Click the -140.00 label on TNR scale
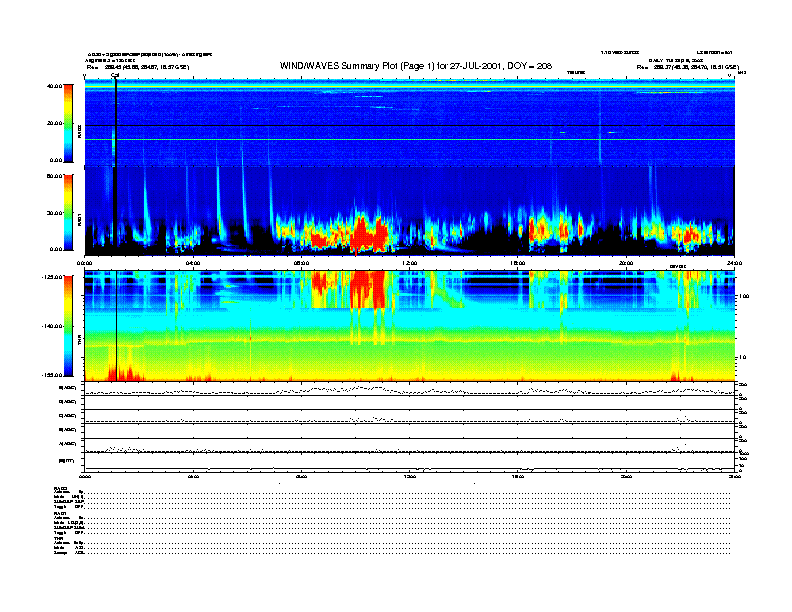The width and height of the screenshot is (792, 612). pyautogui.click(x=52, y=326)
